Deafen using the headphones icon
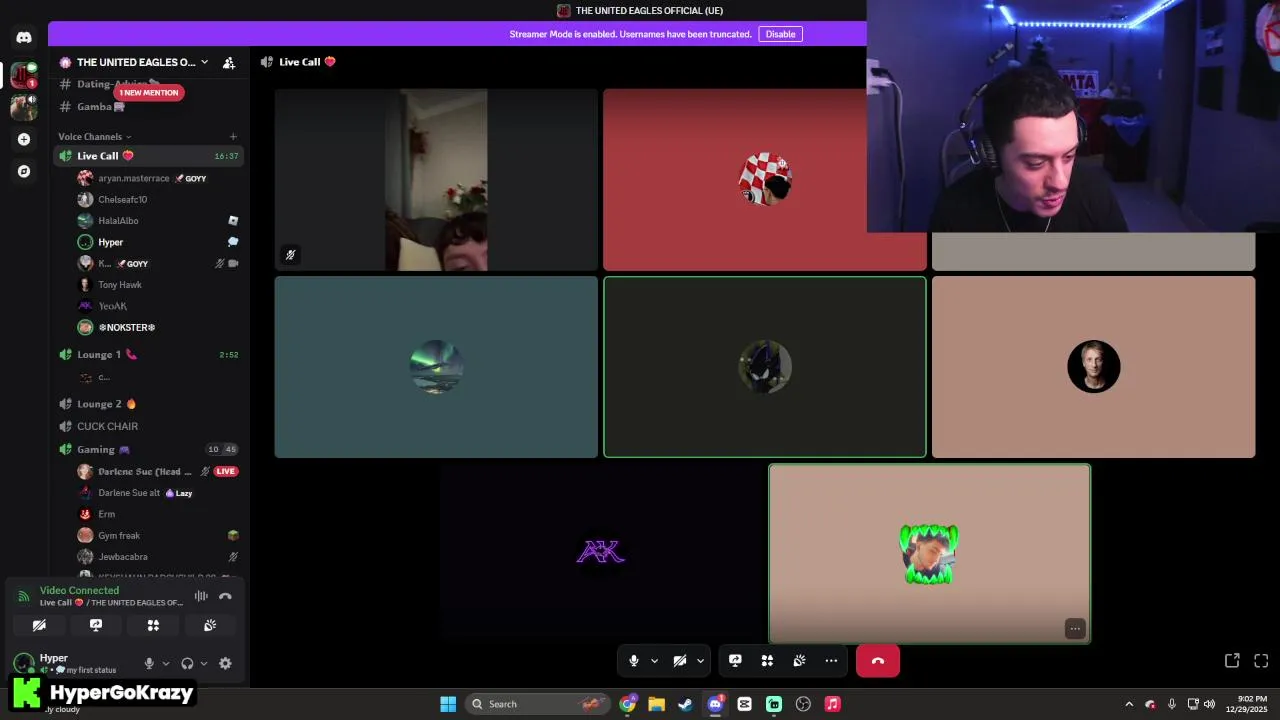Image resolution: width=1280 pixels, height=720 pixels. click(187, 663)
